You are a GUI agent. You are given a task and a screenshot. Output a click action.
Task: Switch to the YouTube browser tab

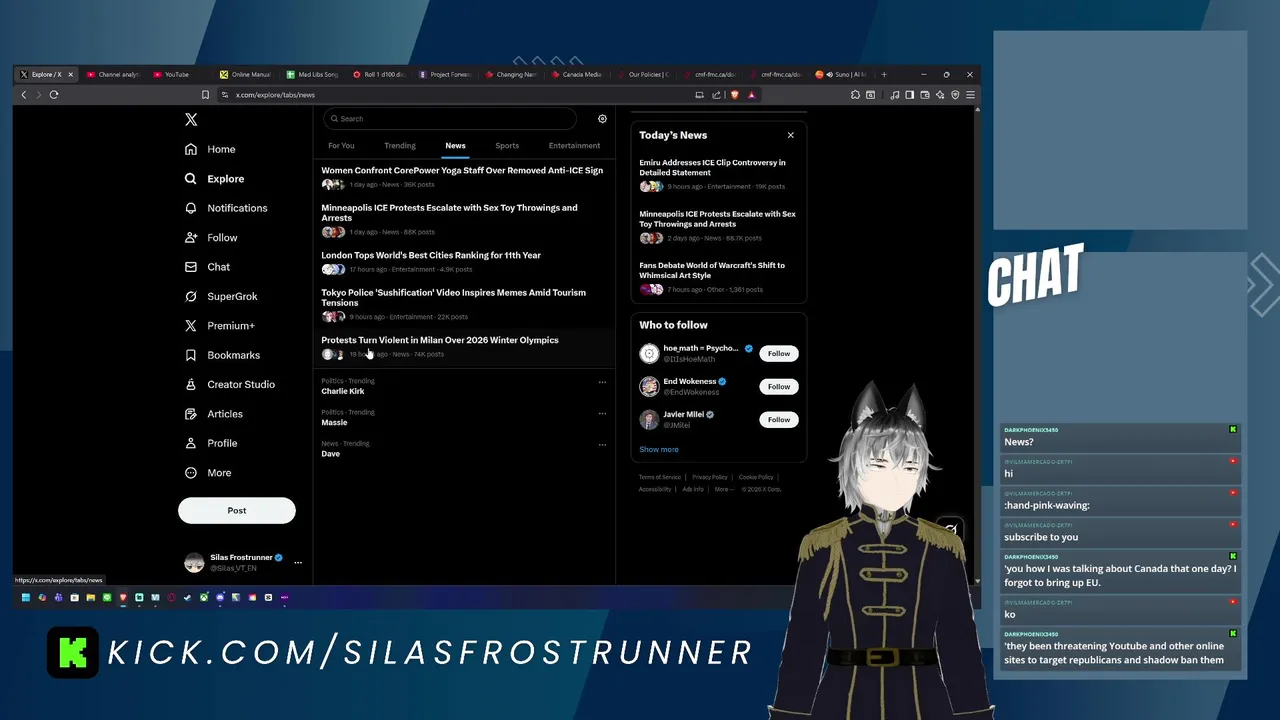[177, 74]
